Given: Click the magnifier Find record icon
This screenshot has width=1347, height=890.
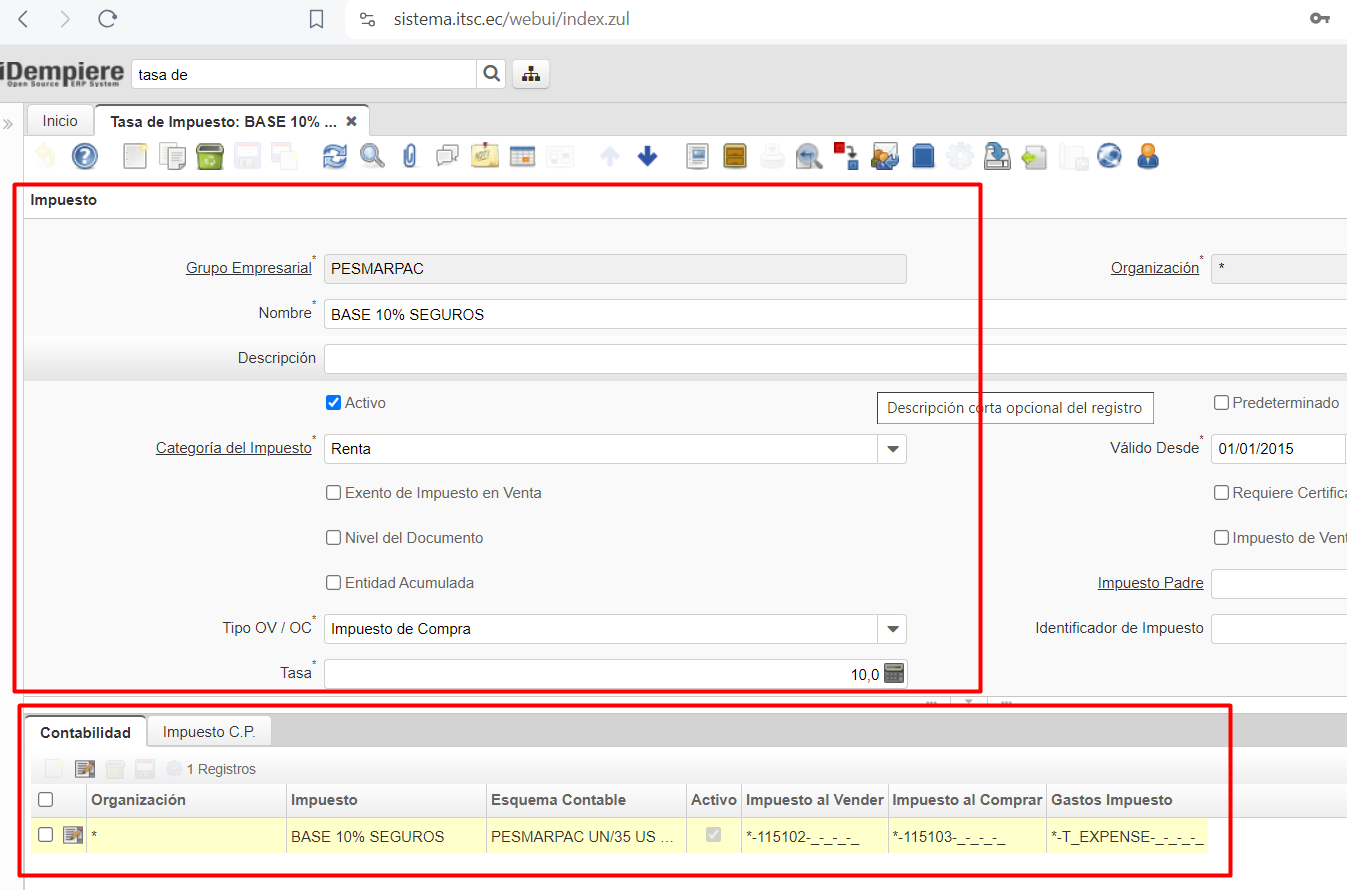Looking at the screenshot, I should coord(372,156).
